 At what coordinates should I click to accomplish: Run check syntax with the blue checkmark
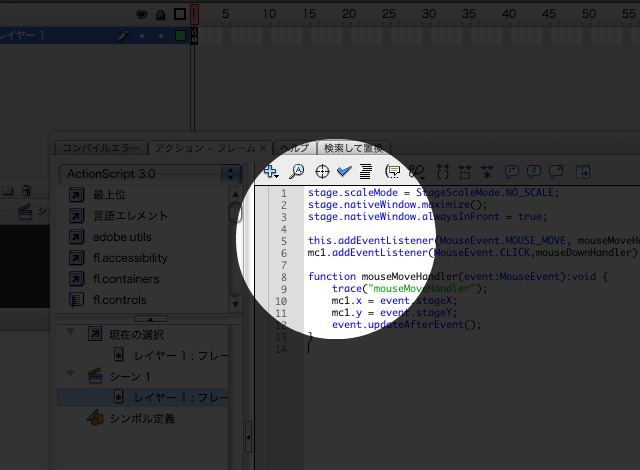point(344,171)
